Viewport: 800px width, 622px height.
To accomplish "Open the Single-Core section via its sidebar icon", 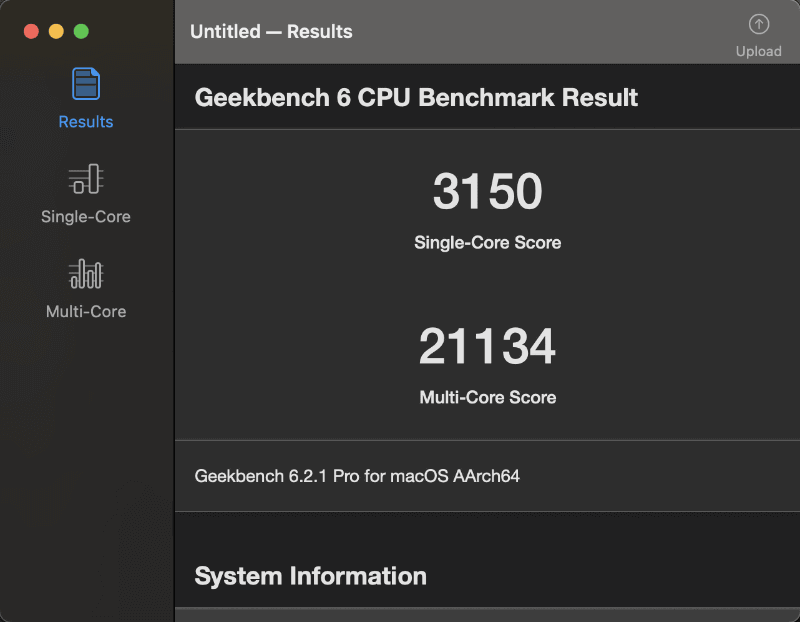I will tap(85, 177).
